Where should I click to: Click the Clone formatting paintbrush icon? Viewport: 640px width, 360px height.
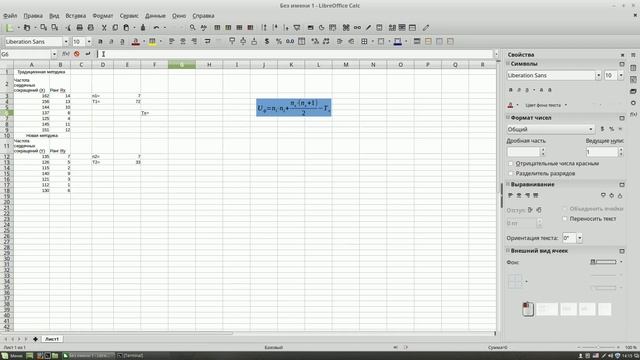143,28
